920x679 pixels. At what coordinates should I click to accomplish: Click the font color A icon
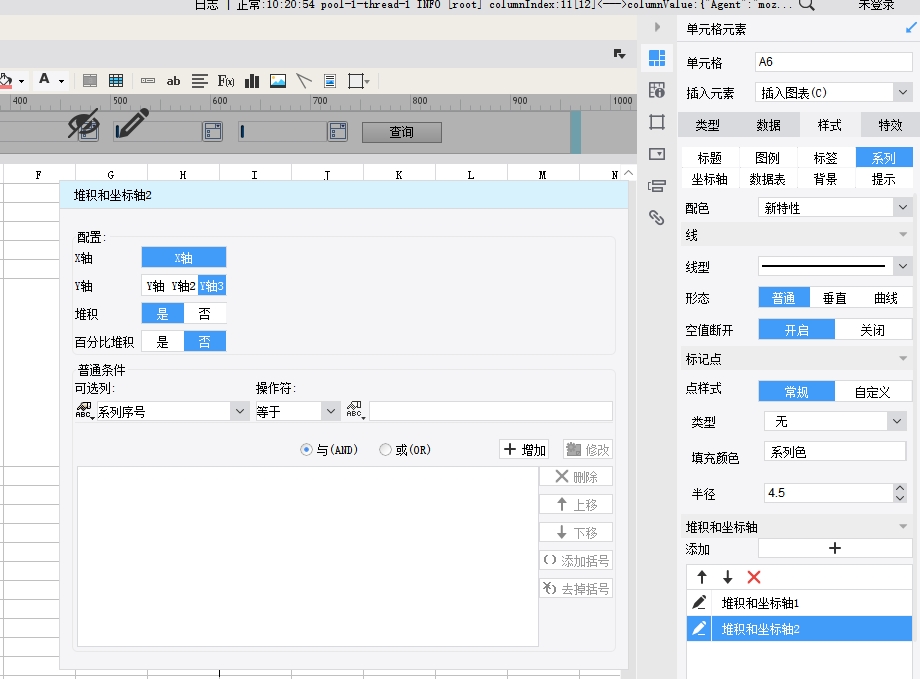coord(44,79)
